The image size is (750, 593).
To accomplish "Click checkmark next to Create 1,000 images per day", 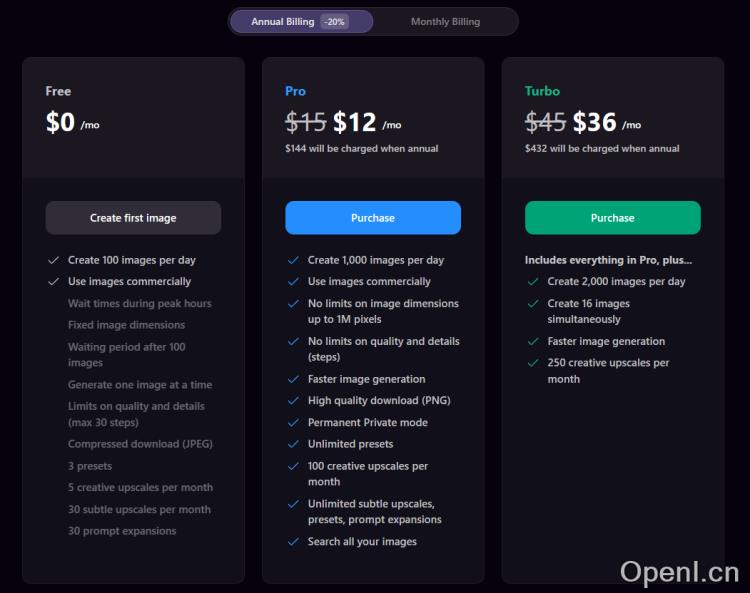I will click(293, 260).
